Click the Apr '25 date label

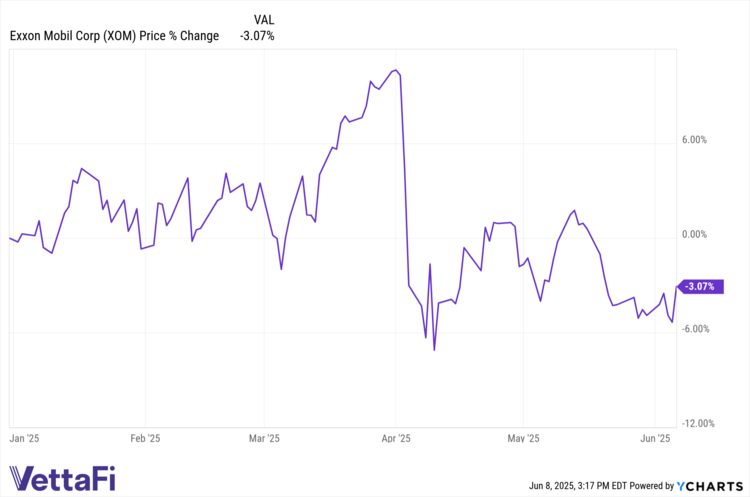396,438
